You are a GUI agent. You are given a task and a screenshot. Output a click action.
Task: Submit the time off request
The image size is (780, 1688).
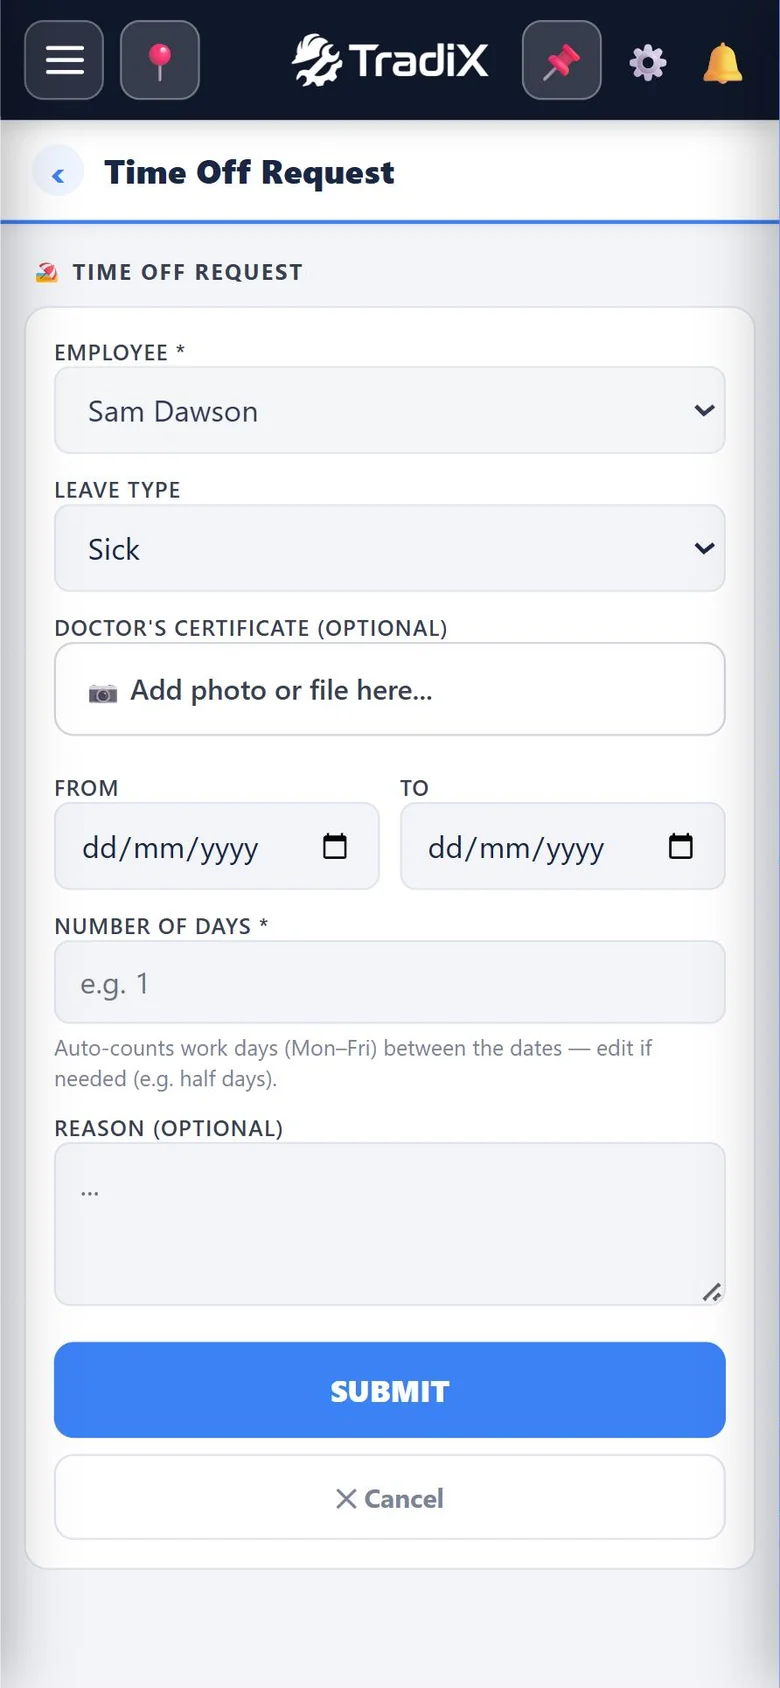[x=390, y=1390]
